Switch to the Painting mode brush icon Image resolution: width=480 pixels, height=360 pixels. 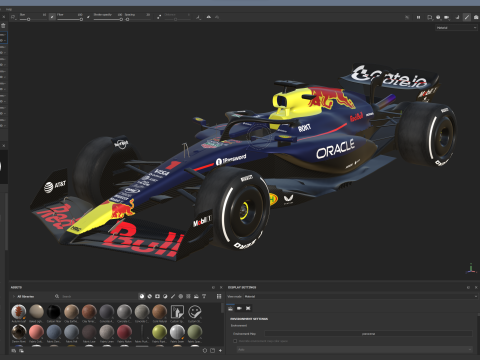(x=467, y=17)
